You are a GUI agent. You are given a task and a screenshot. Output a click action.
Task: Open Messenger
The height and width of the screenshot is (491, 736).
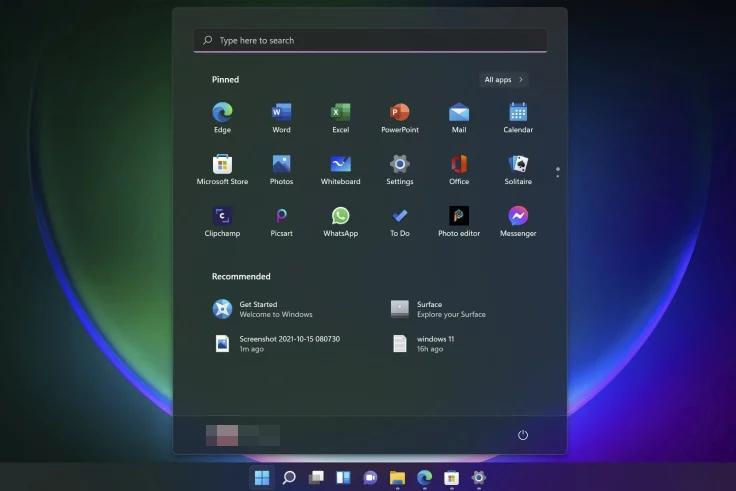[x=518, y=221]
